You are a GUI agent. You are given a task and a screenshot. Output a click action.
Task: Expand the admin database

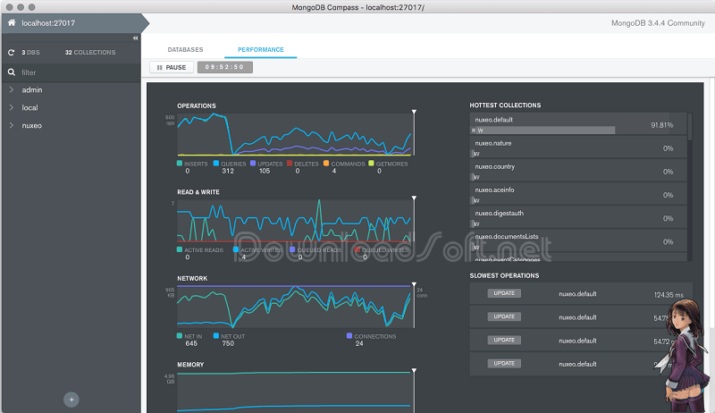(11, 90)
